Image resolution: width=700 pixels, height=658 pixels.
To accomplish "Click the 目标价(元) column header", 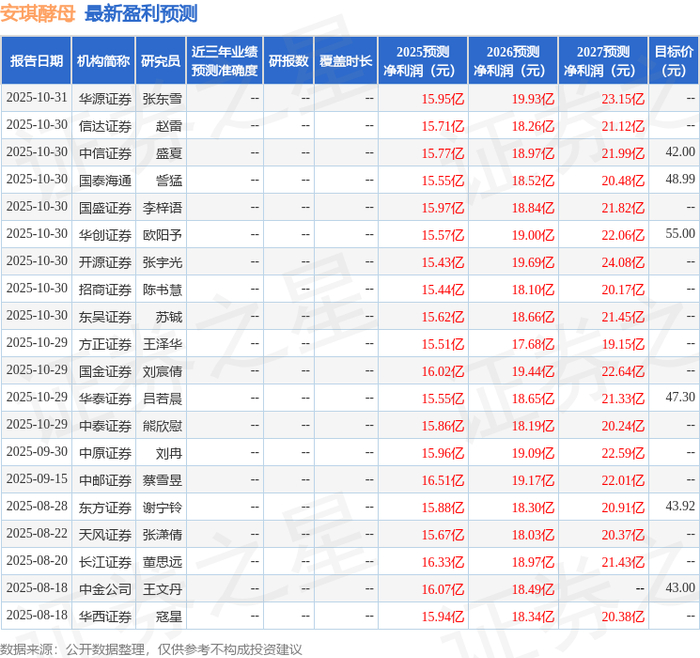I will pos(674,61).
